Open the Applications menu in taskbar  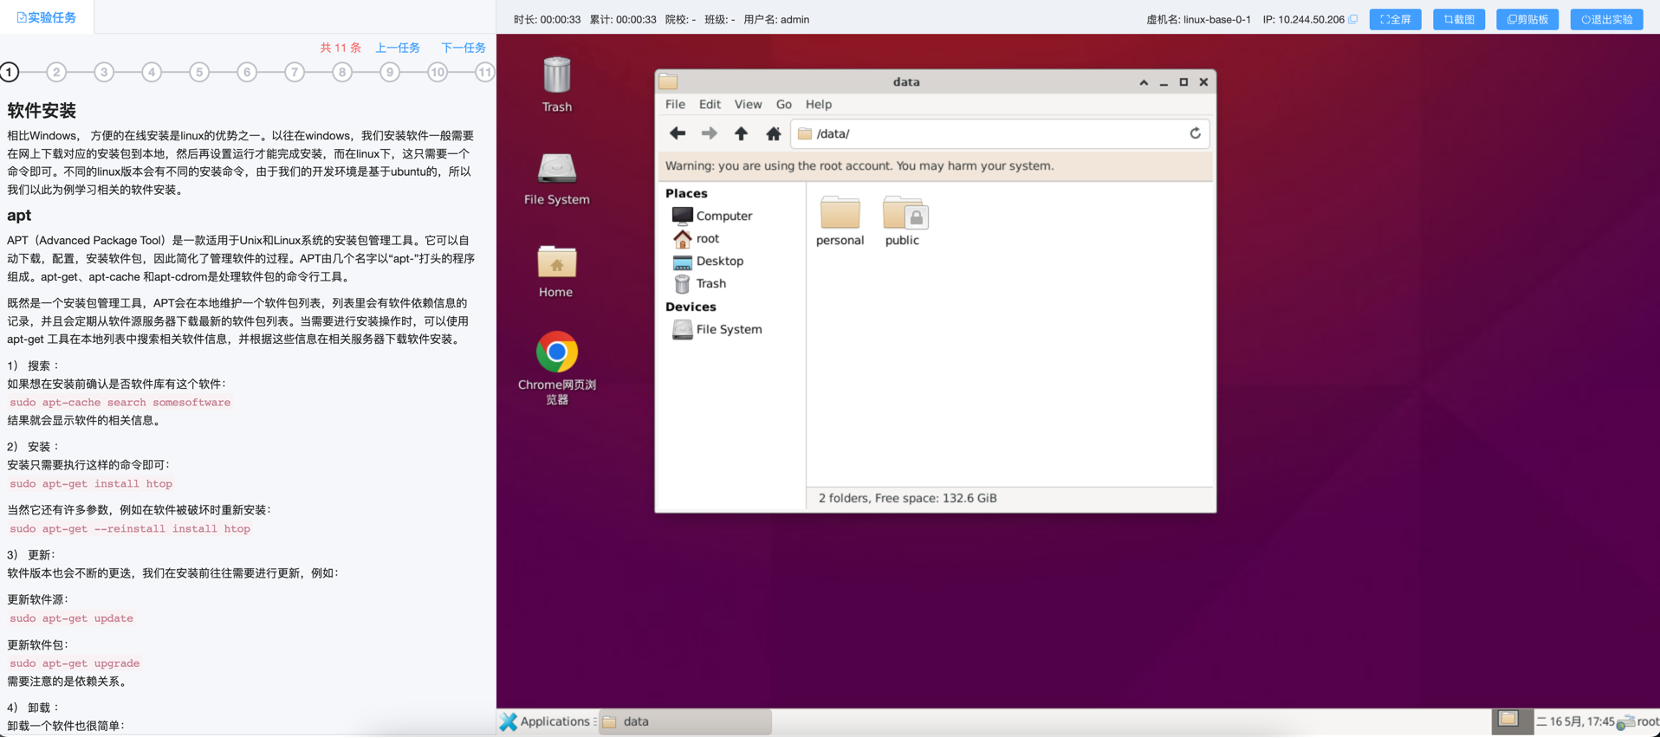coord(546,721)
